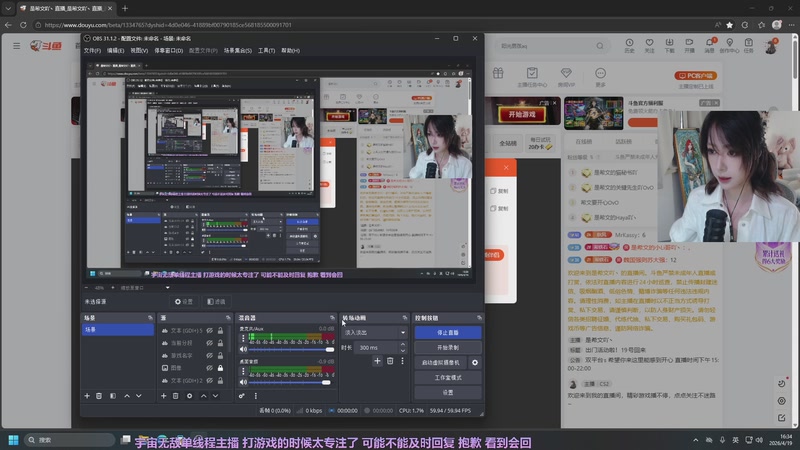
Task: Open advanced audio properties gears icon in mixer
Action: [x=242, y=396]
